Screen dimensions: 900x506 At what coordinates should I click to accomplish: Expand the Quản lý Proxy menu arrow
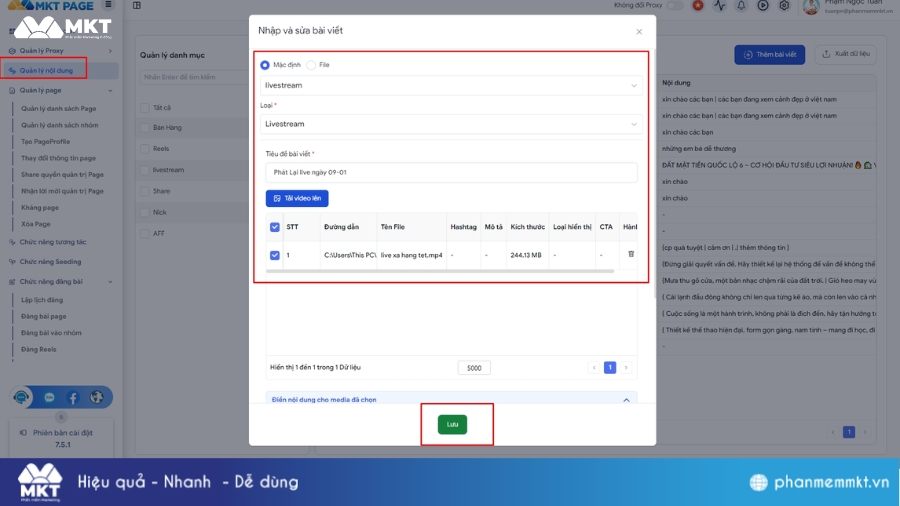tap(110, 51)
